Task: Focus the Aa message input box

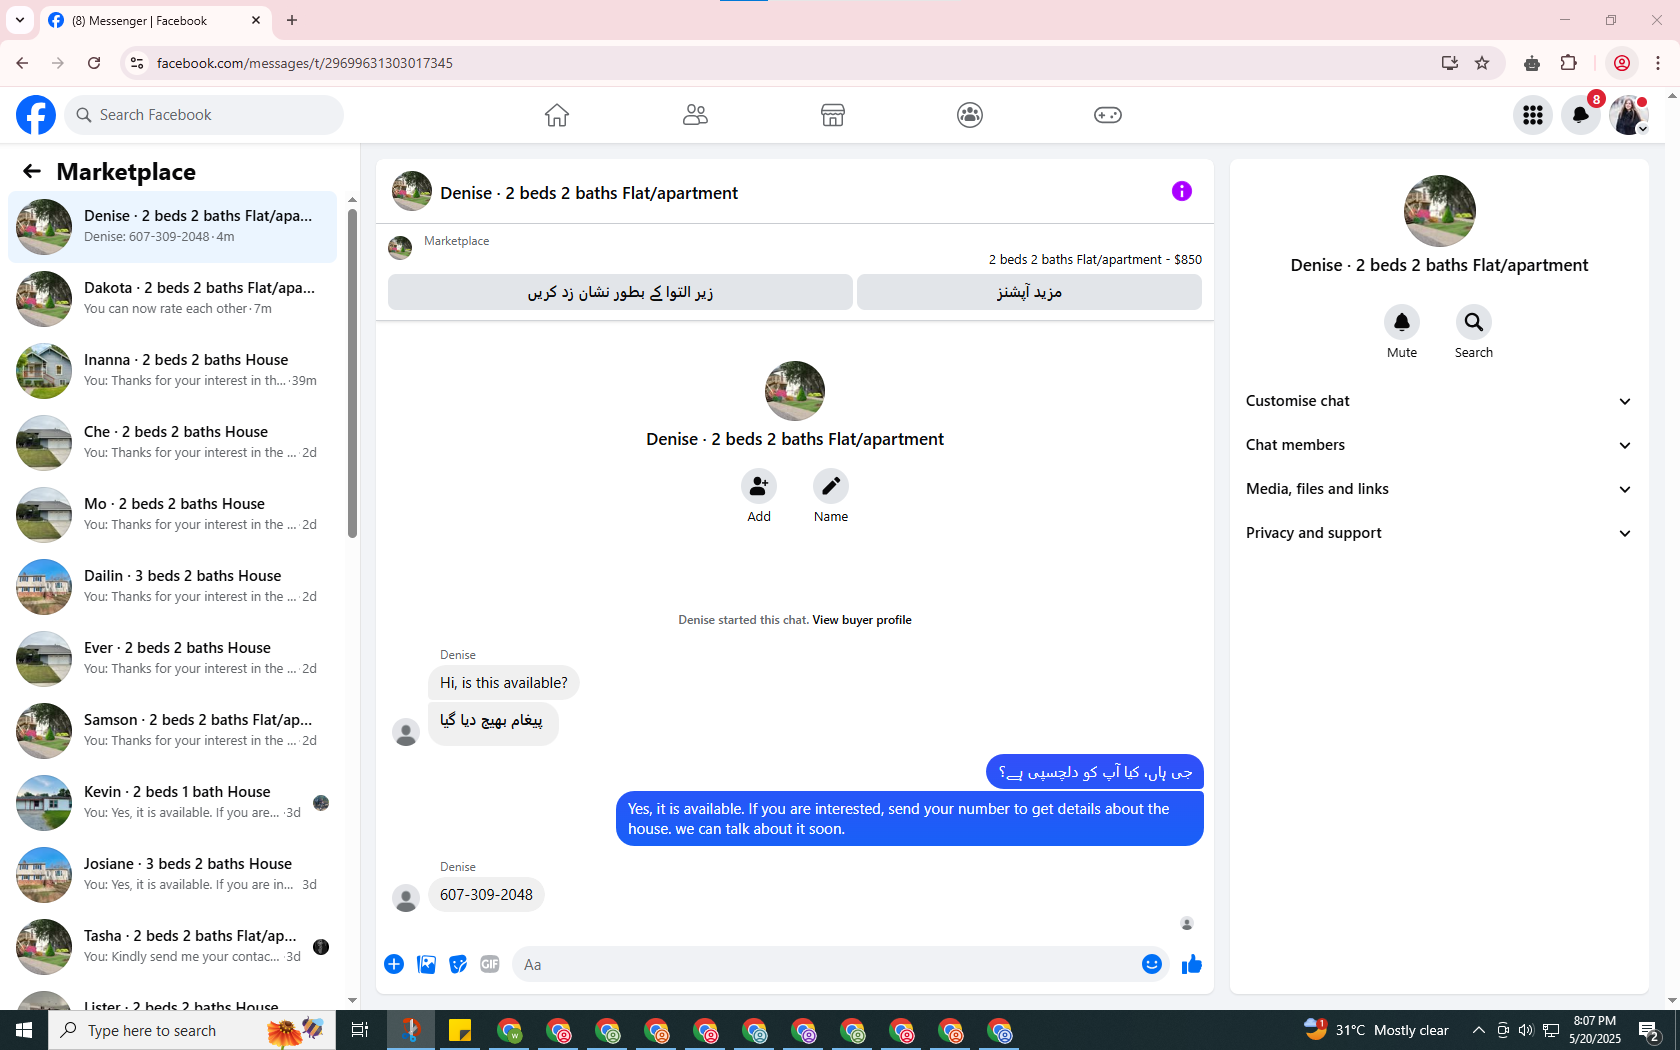Action: pyautogui.click(x=825, y=964)
